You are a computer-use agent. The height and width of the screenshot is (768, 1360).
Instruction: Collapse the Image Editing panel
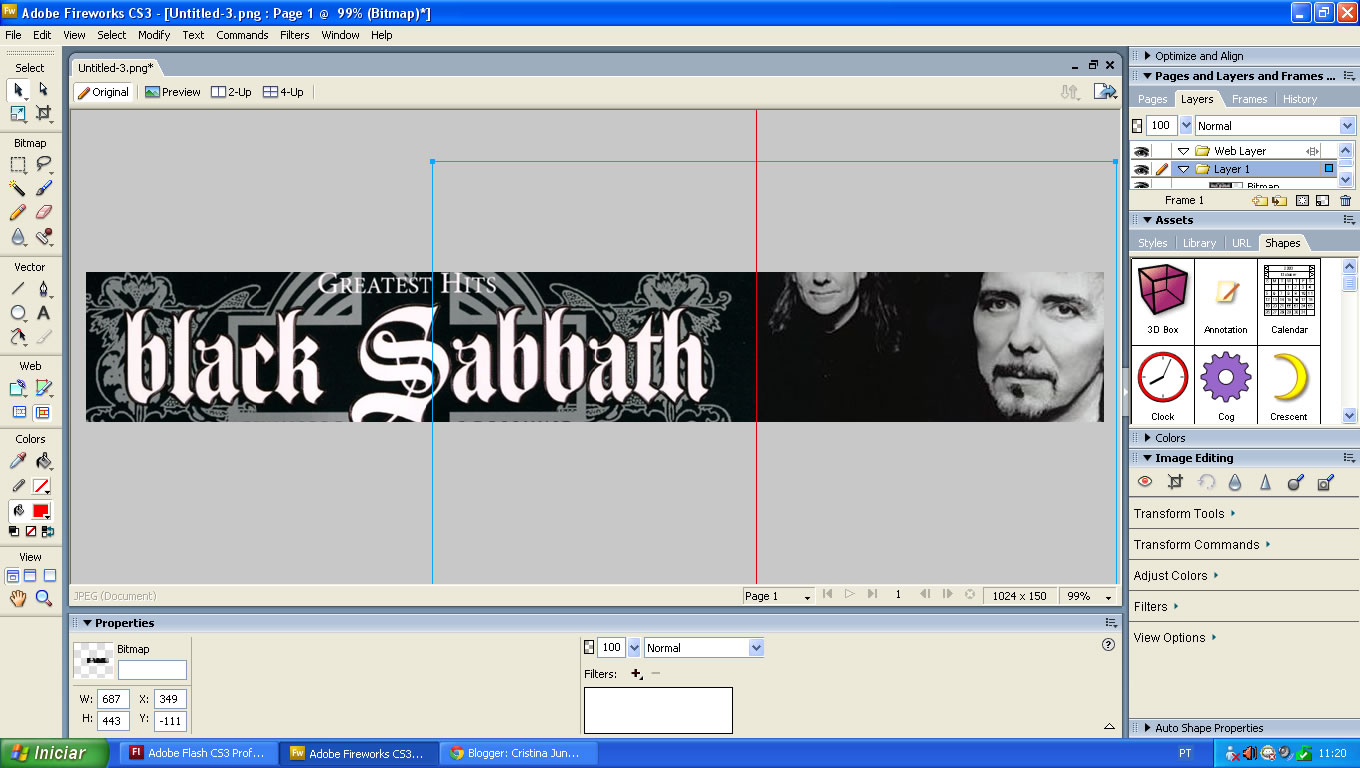coord(1147,458)
